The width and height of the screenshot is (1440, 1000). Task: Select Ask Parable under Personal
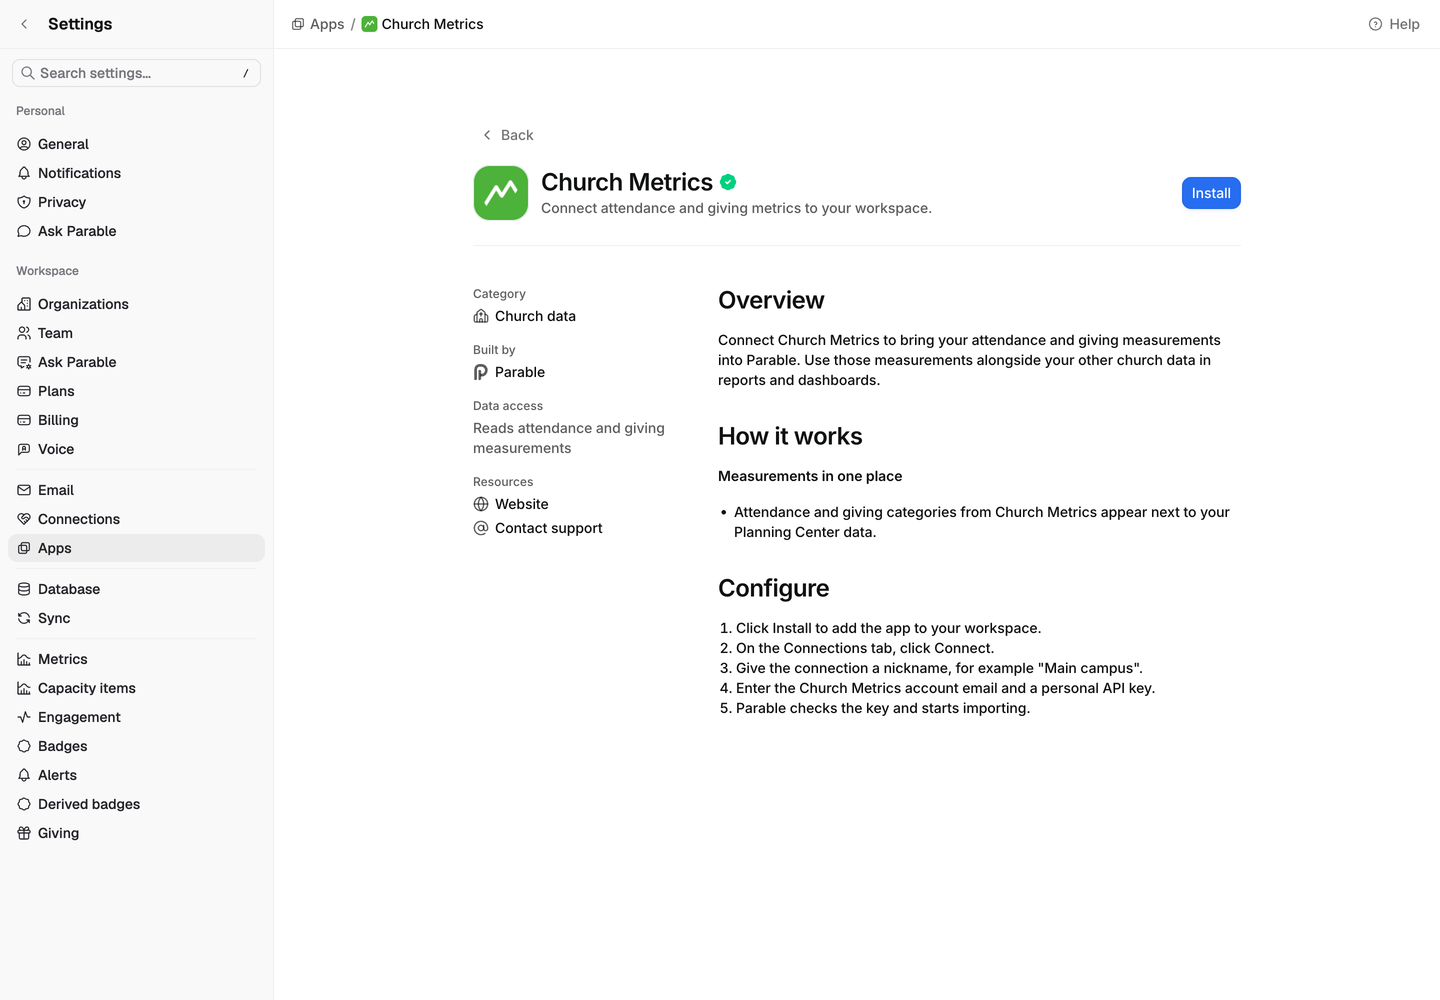pyautogui.click(x=136, y=231)
